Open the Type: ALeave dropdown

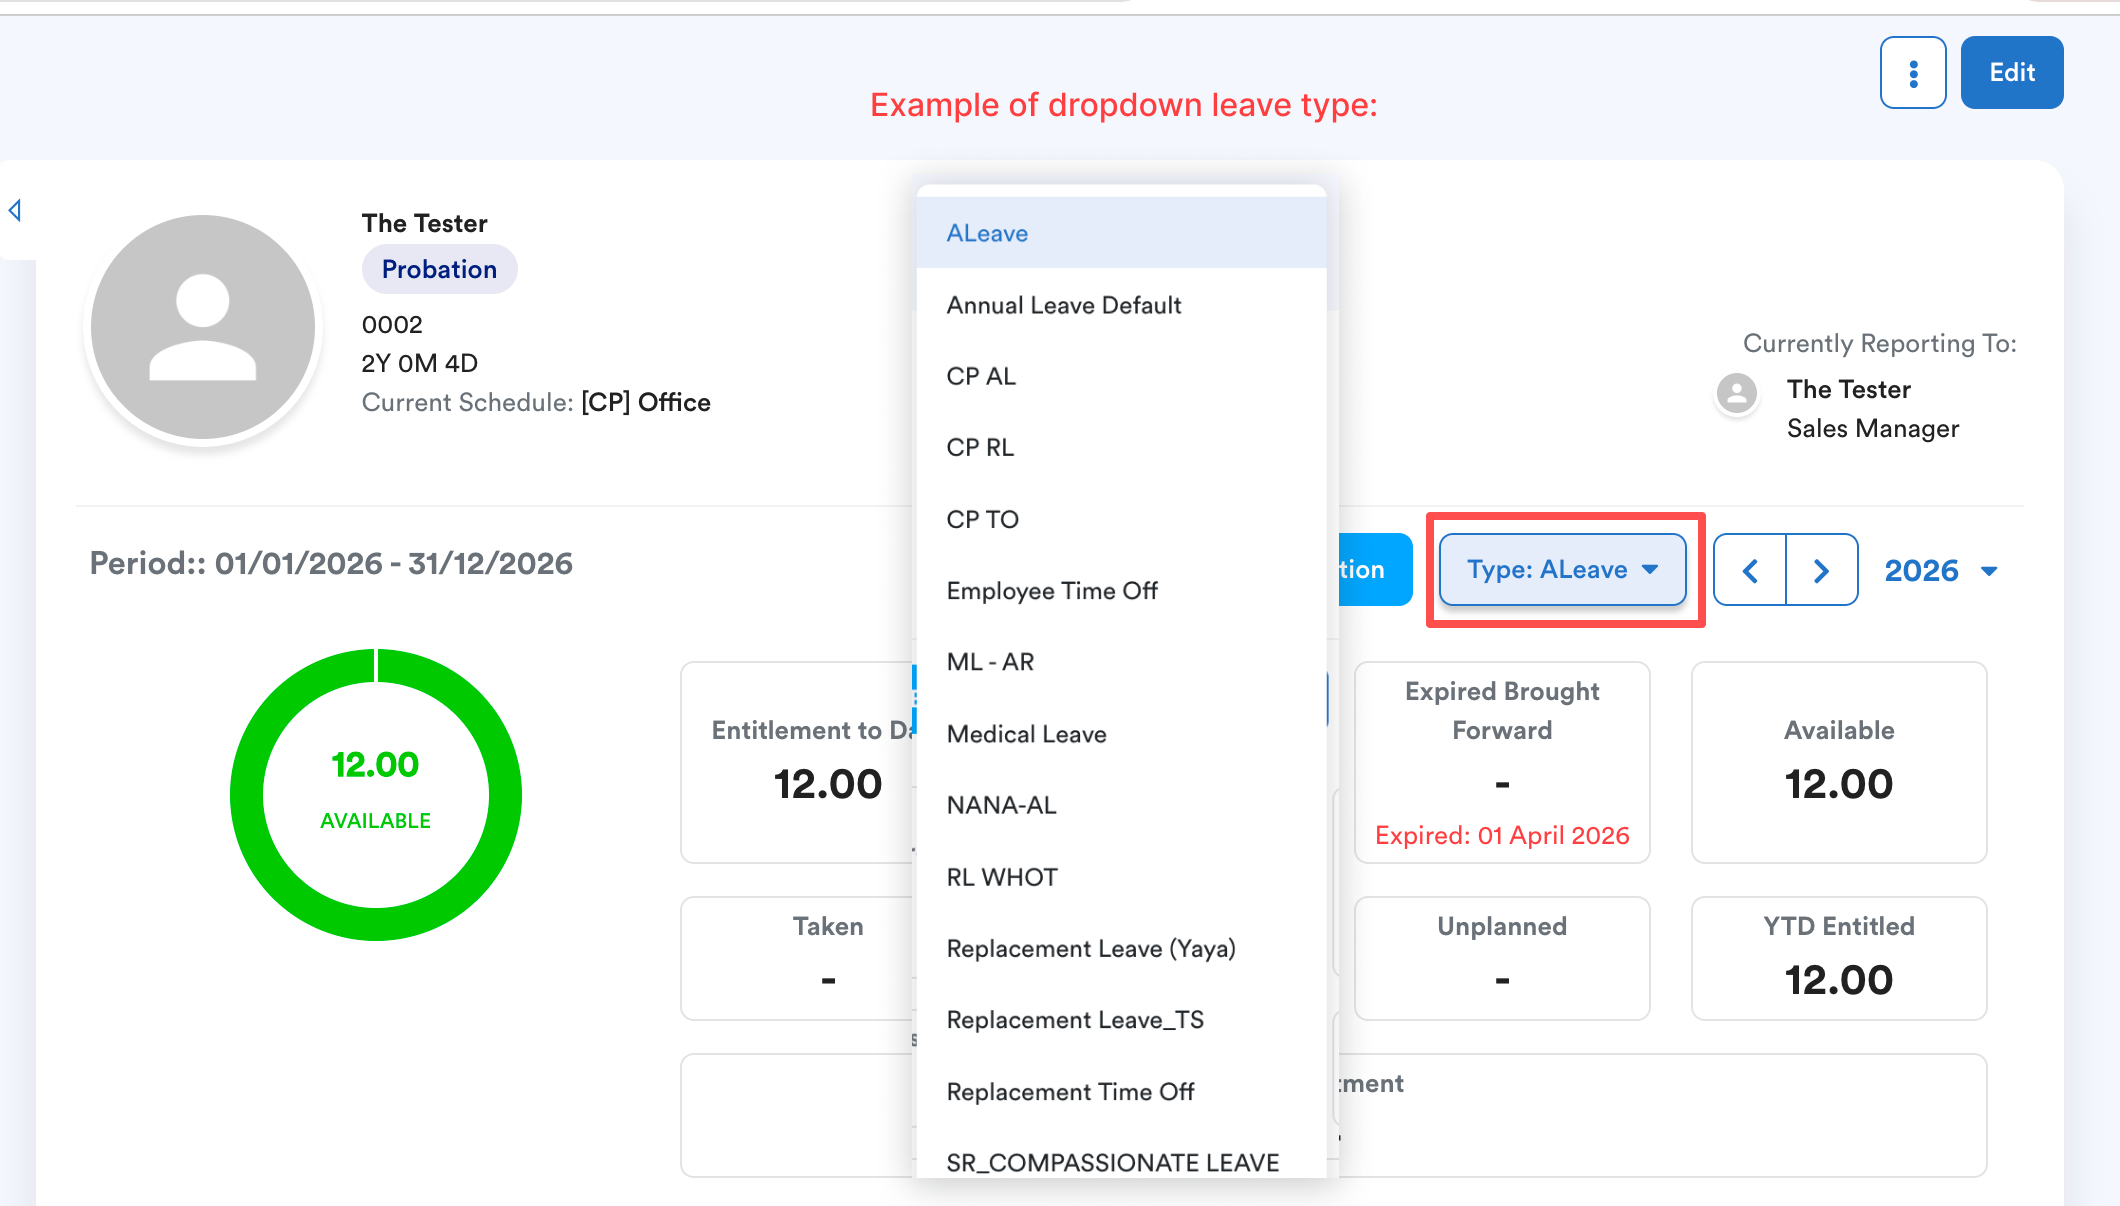(x=1562, y=570)
